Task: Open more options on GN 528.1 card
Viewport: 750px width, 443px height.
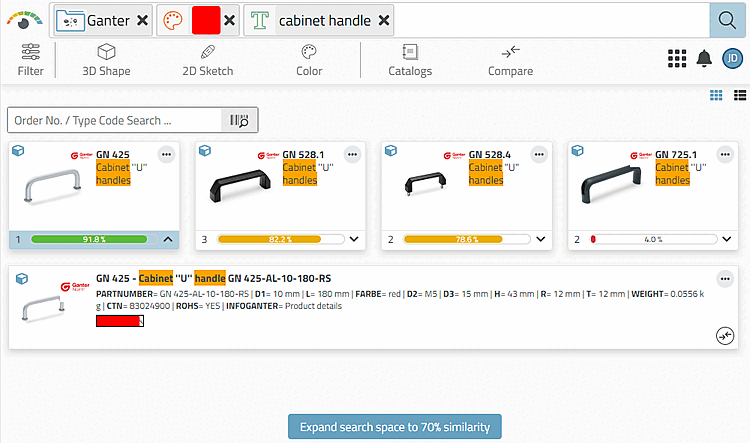Action: pos(353,155)
